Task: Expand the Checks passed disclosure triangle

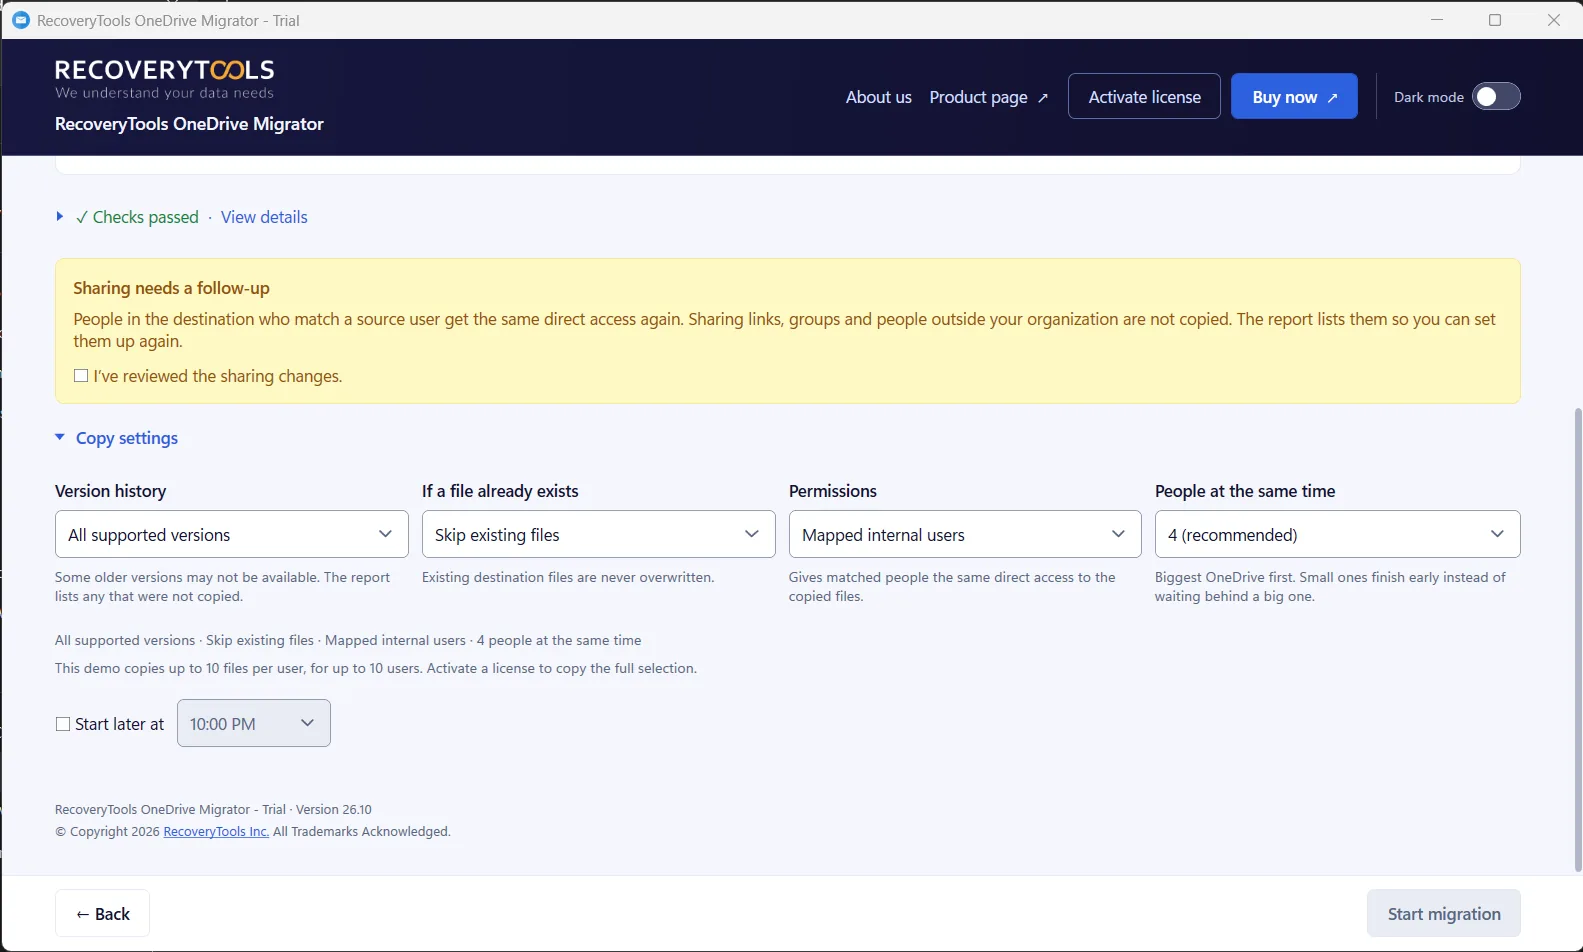Action: [60, 217]
